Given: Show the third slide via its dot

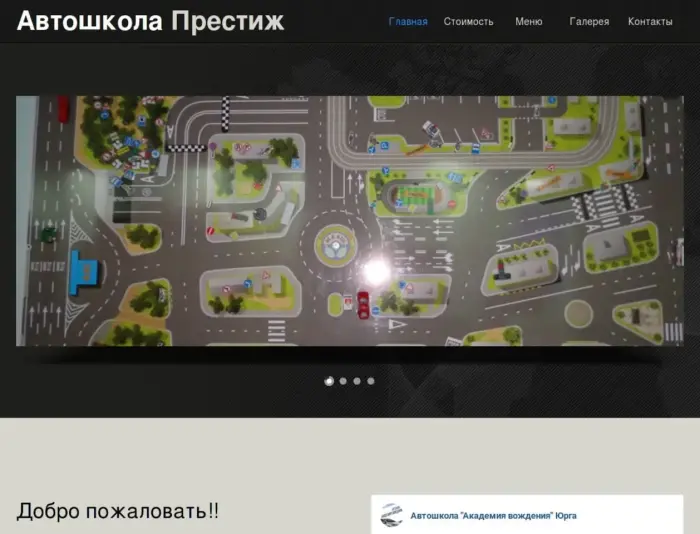Looking at the screenshot, I should click(357, 381).
